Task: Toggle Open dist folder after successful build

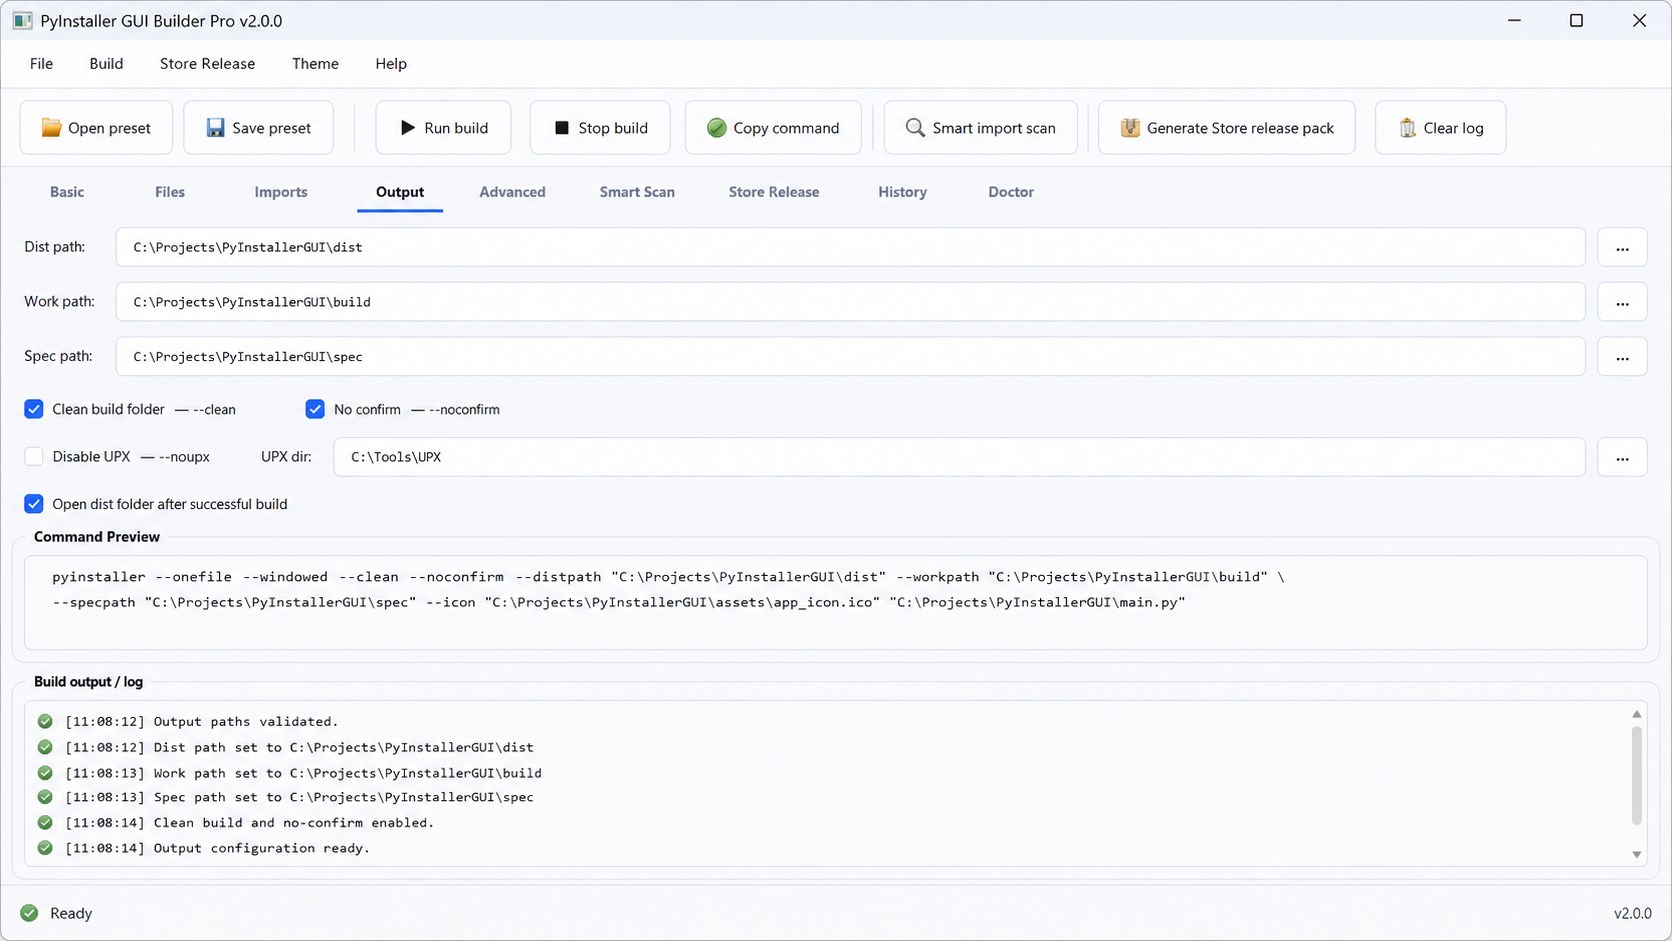Action: point(34,504)
